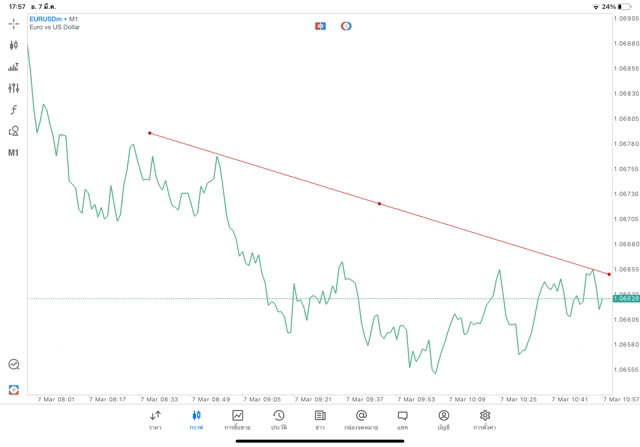Open the one-click trading panel icon
Viewport: 640px width, 447px height.
321,25
